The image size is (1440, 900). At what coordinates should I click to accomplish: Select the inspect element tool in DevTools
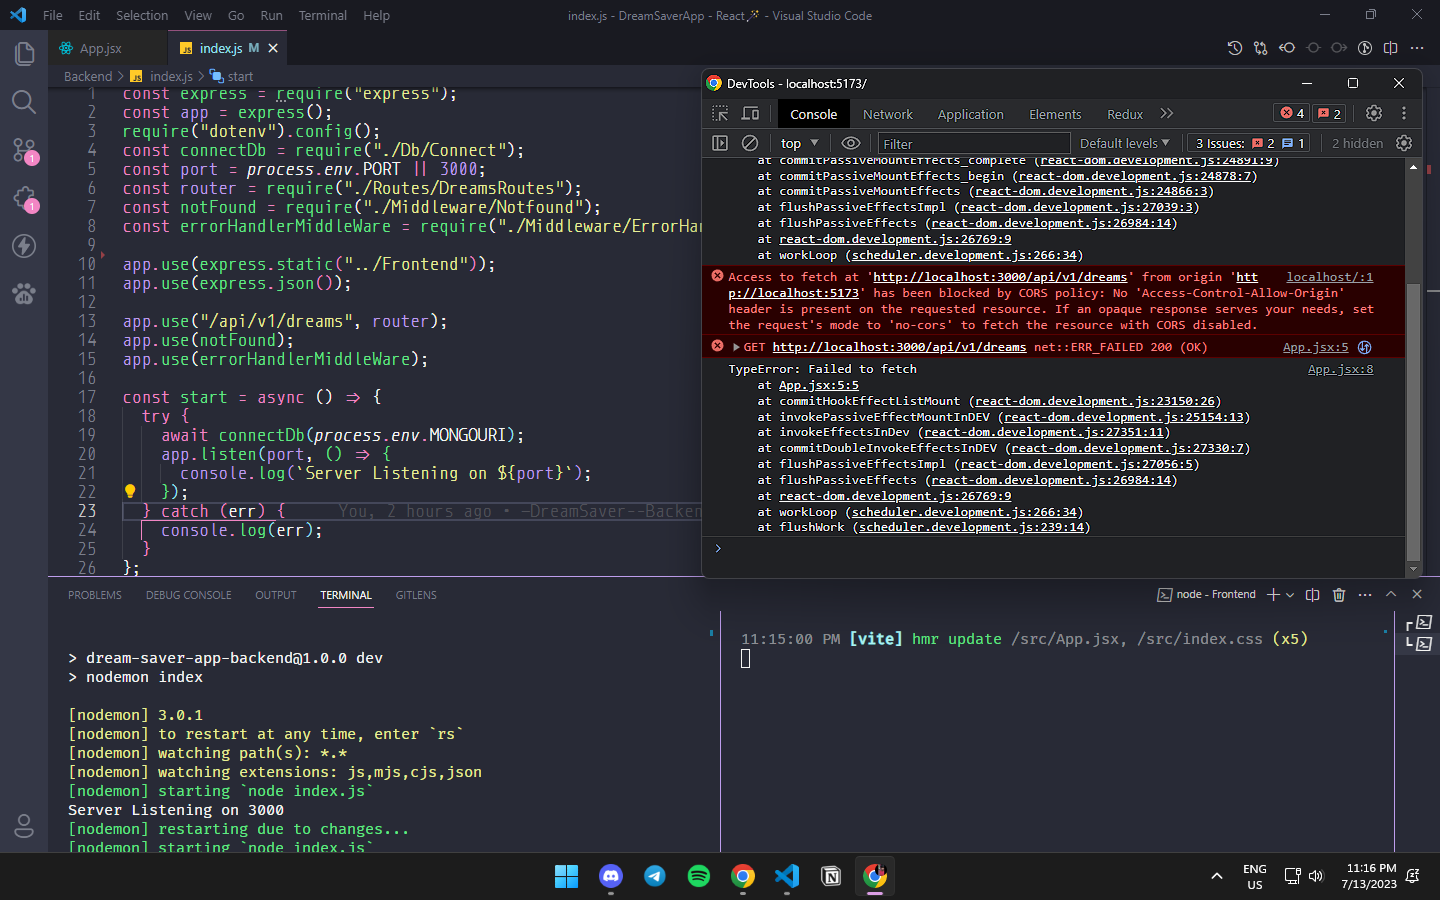pyautogui.click(x=718, y=113)
